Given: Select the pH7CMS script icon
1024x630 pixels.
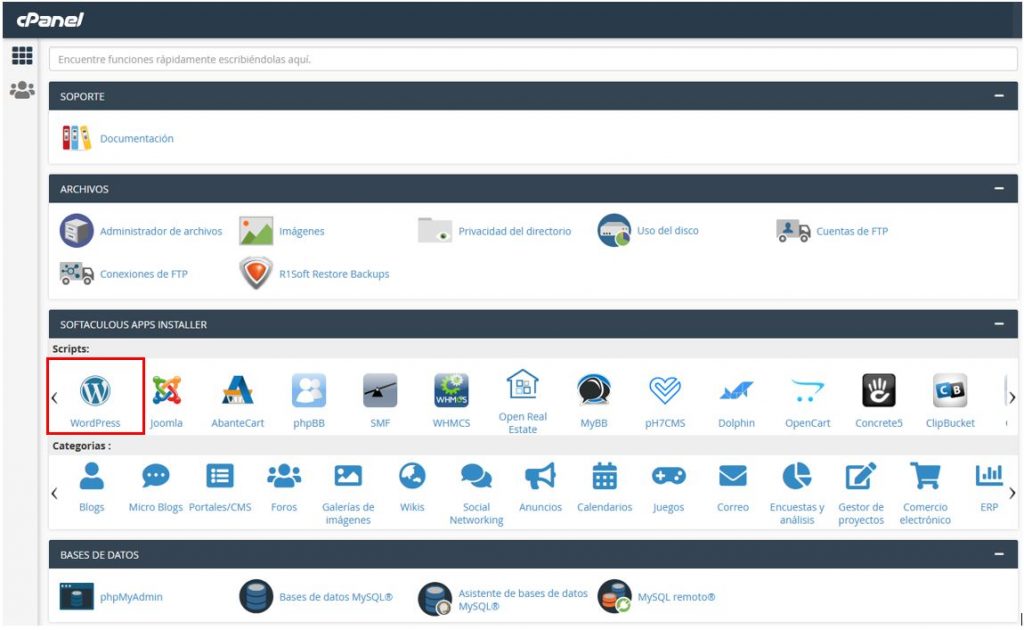Looking at the screenshot, I should pos(665,390).
